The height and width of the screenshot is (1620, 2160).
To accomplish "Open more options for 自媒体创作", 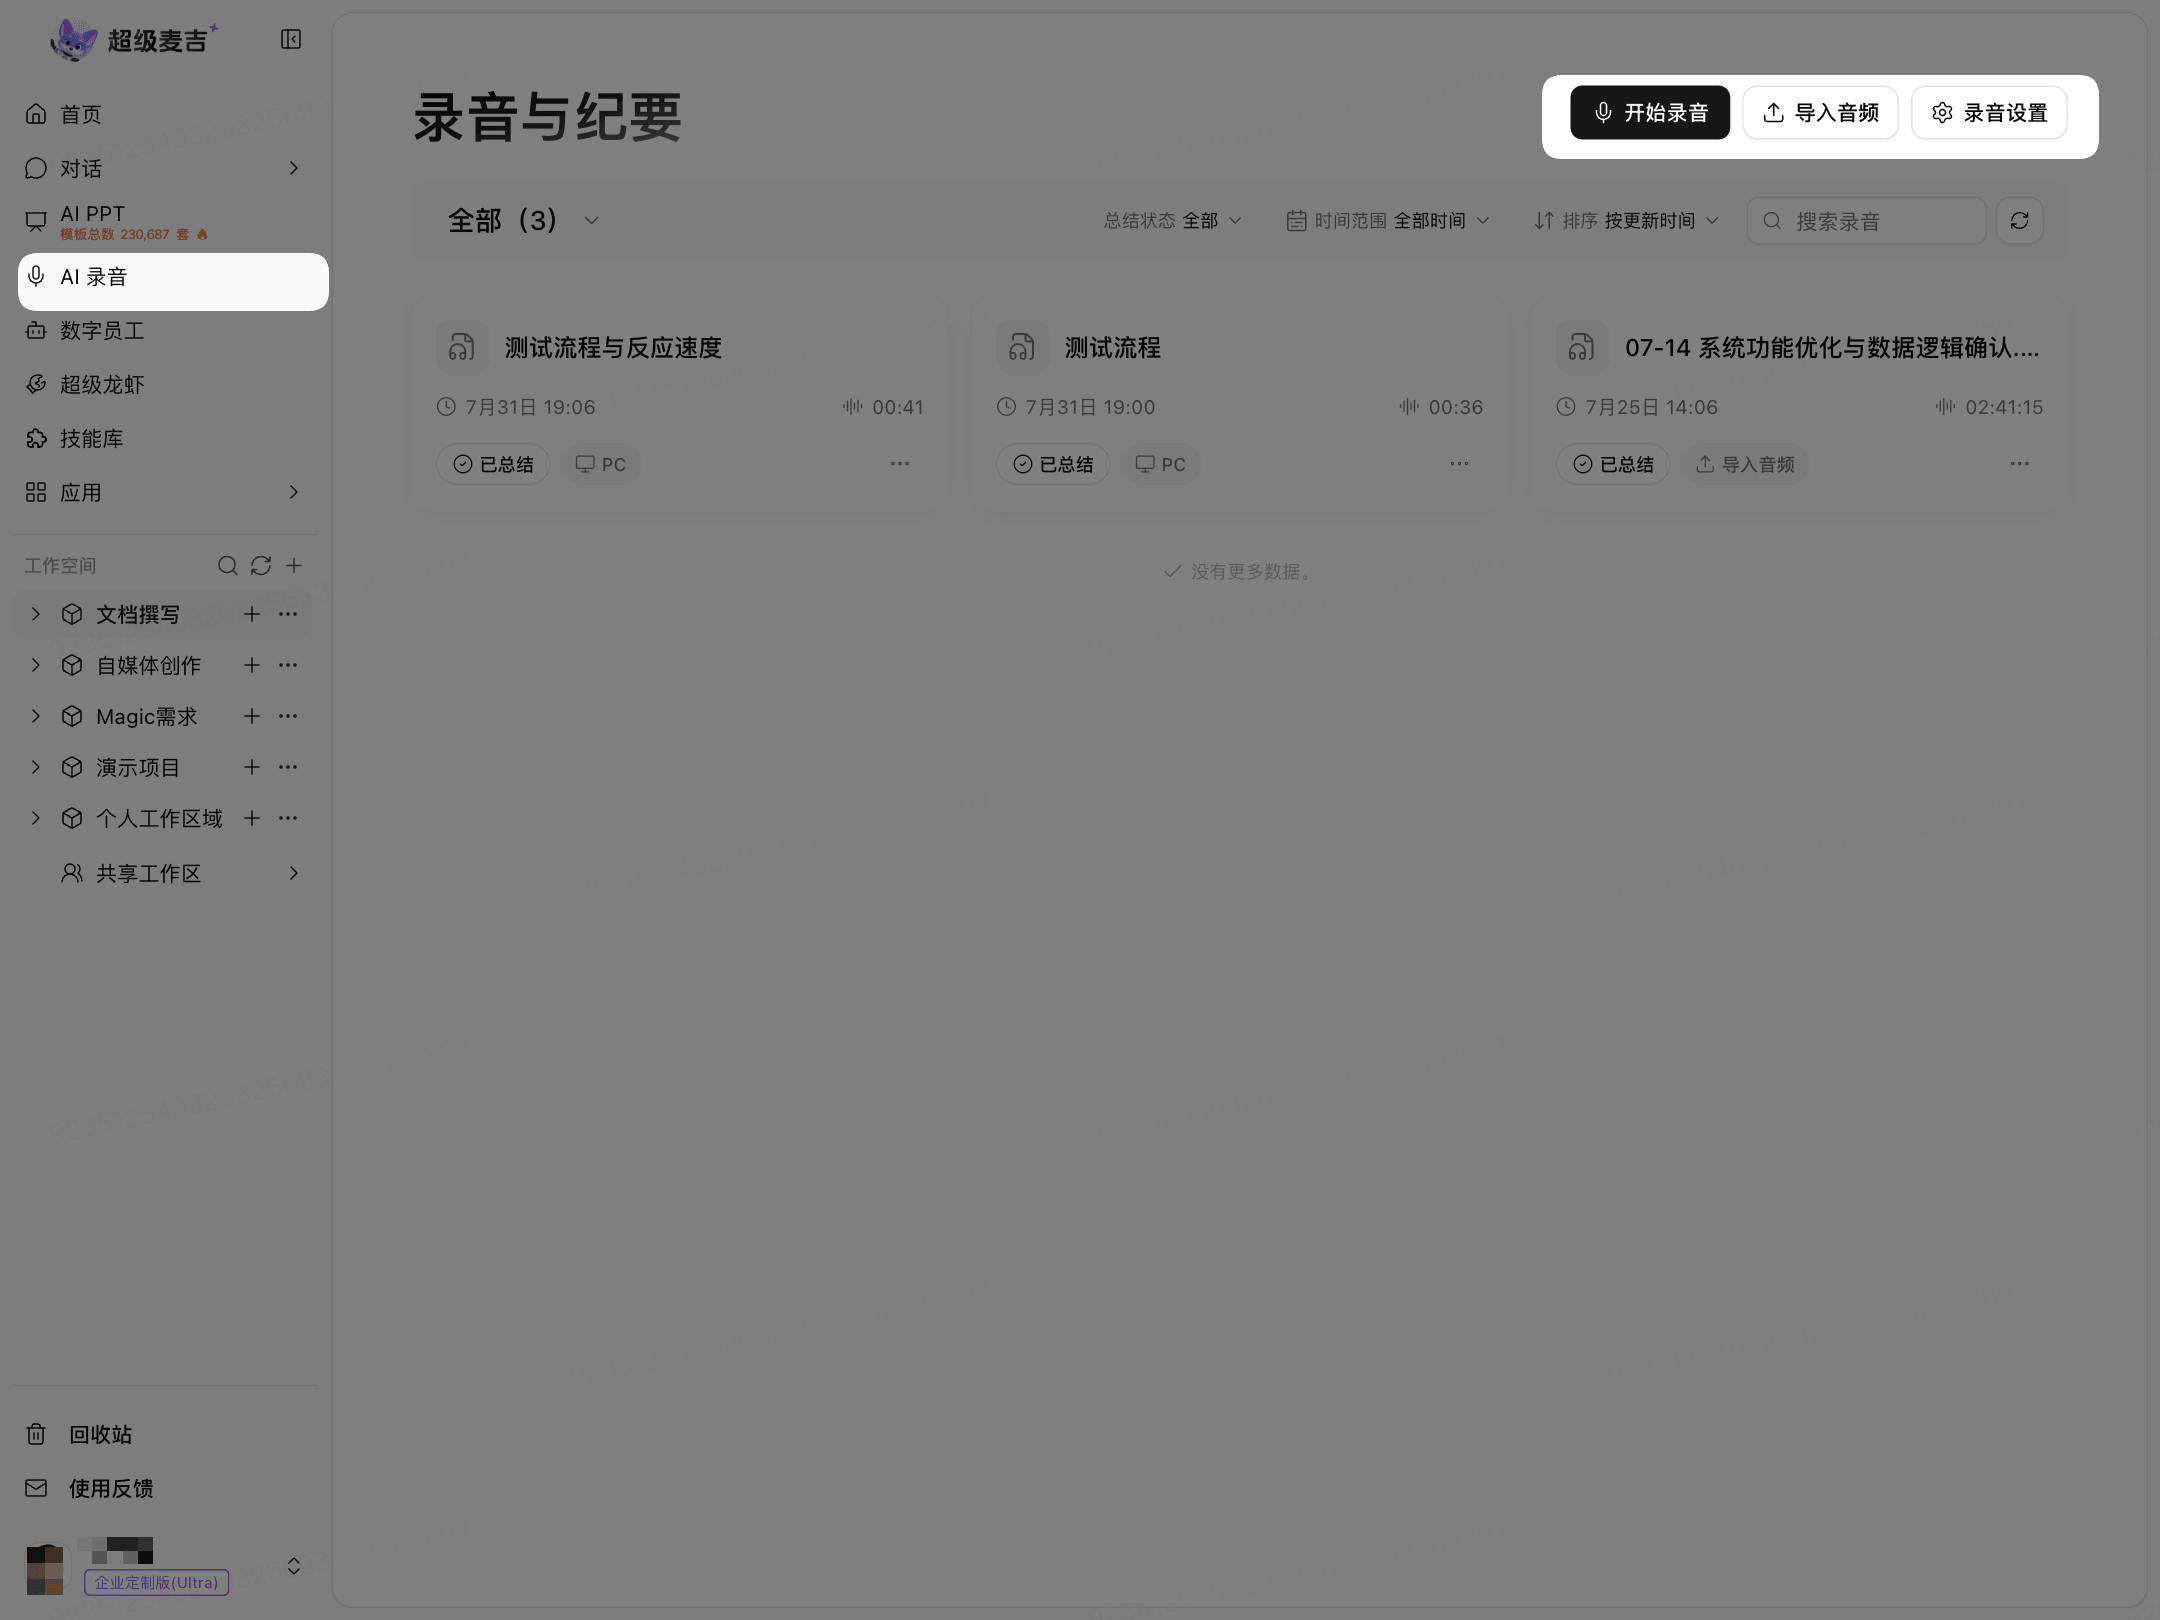I will coord(288,665).
